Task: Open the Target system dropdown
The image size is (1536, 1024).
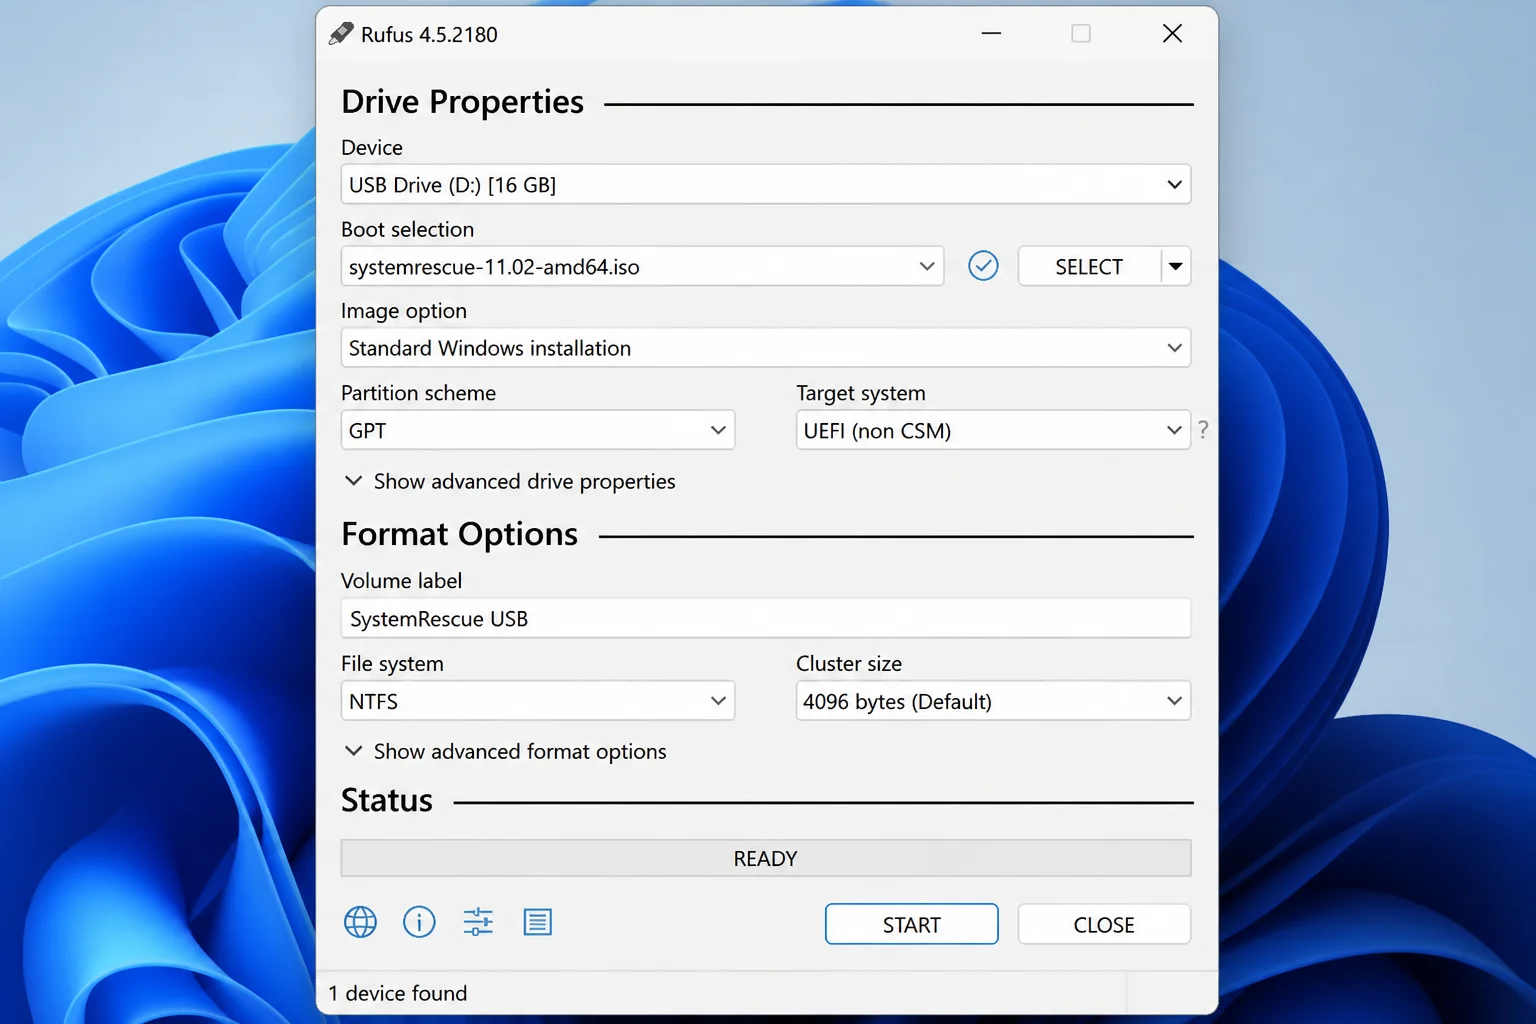Action: (993, 430)
